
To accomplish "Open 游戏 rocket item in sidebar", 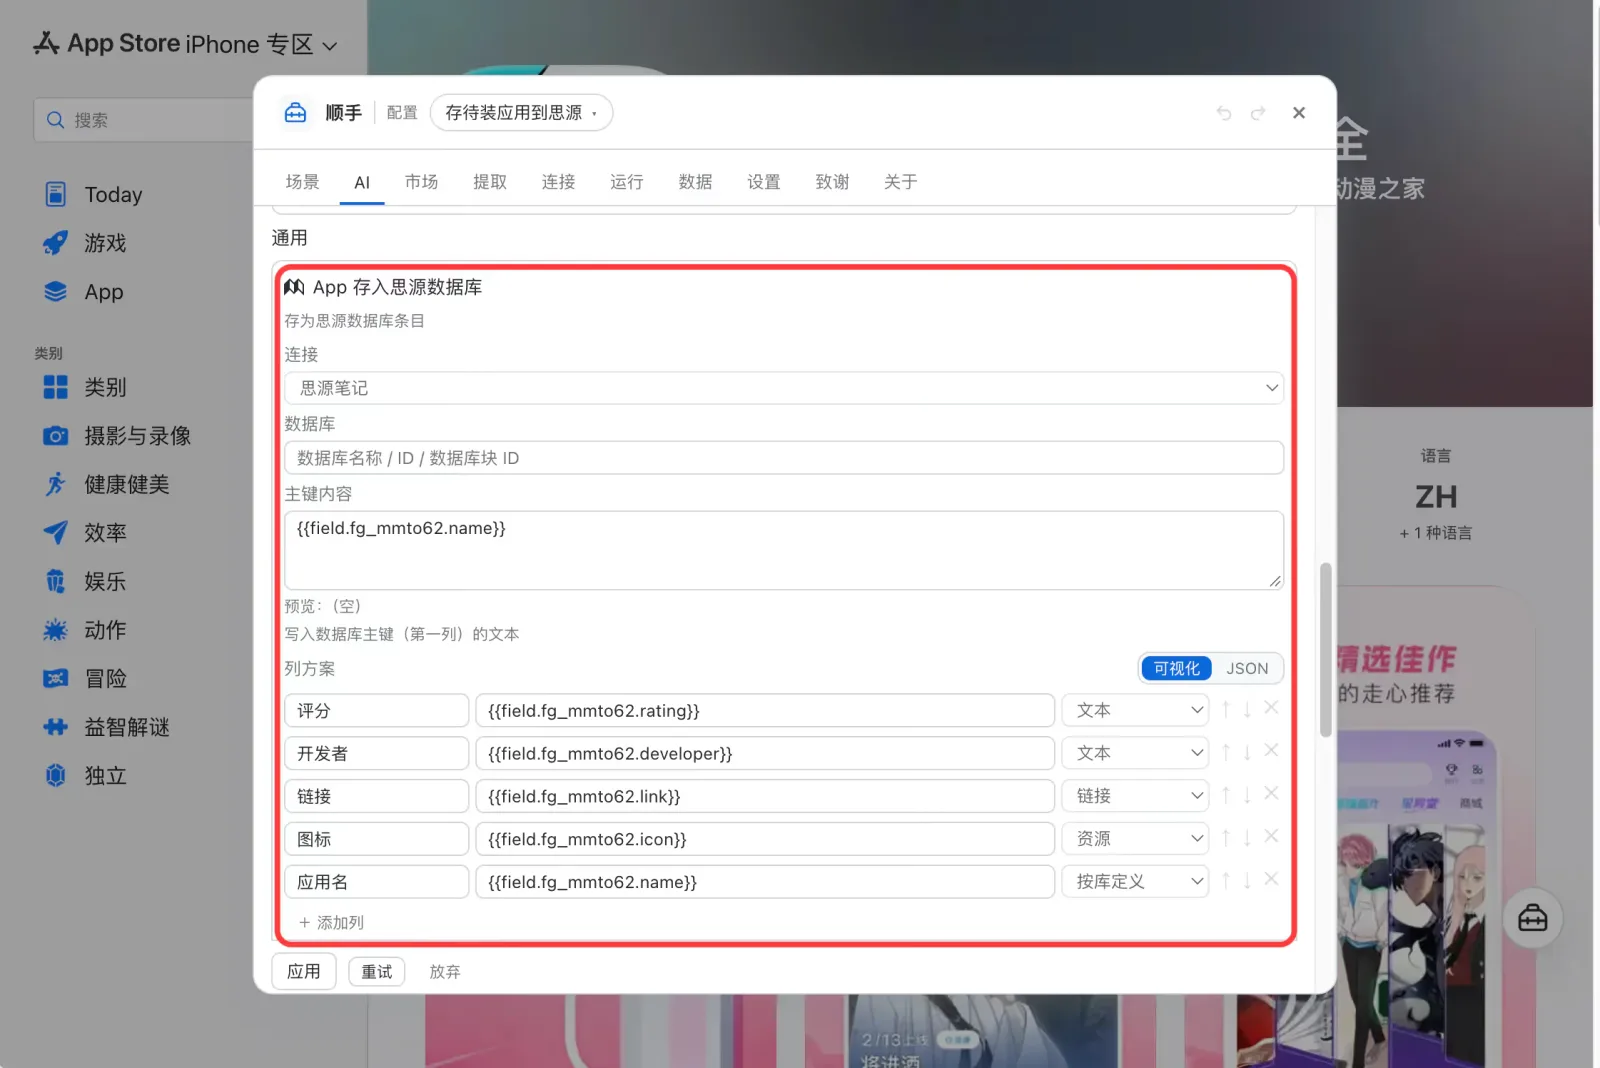I will tap(86, 243).
